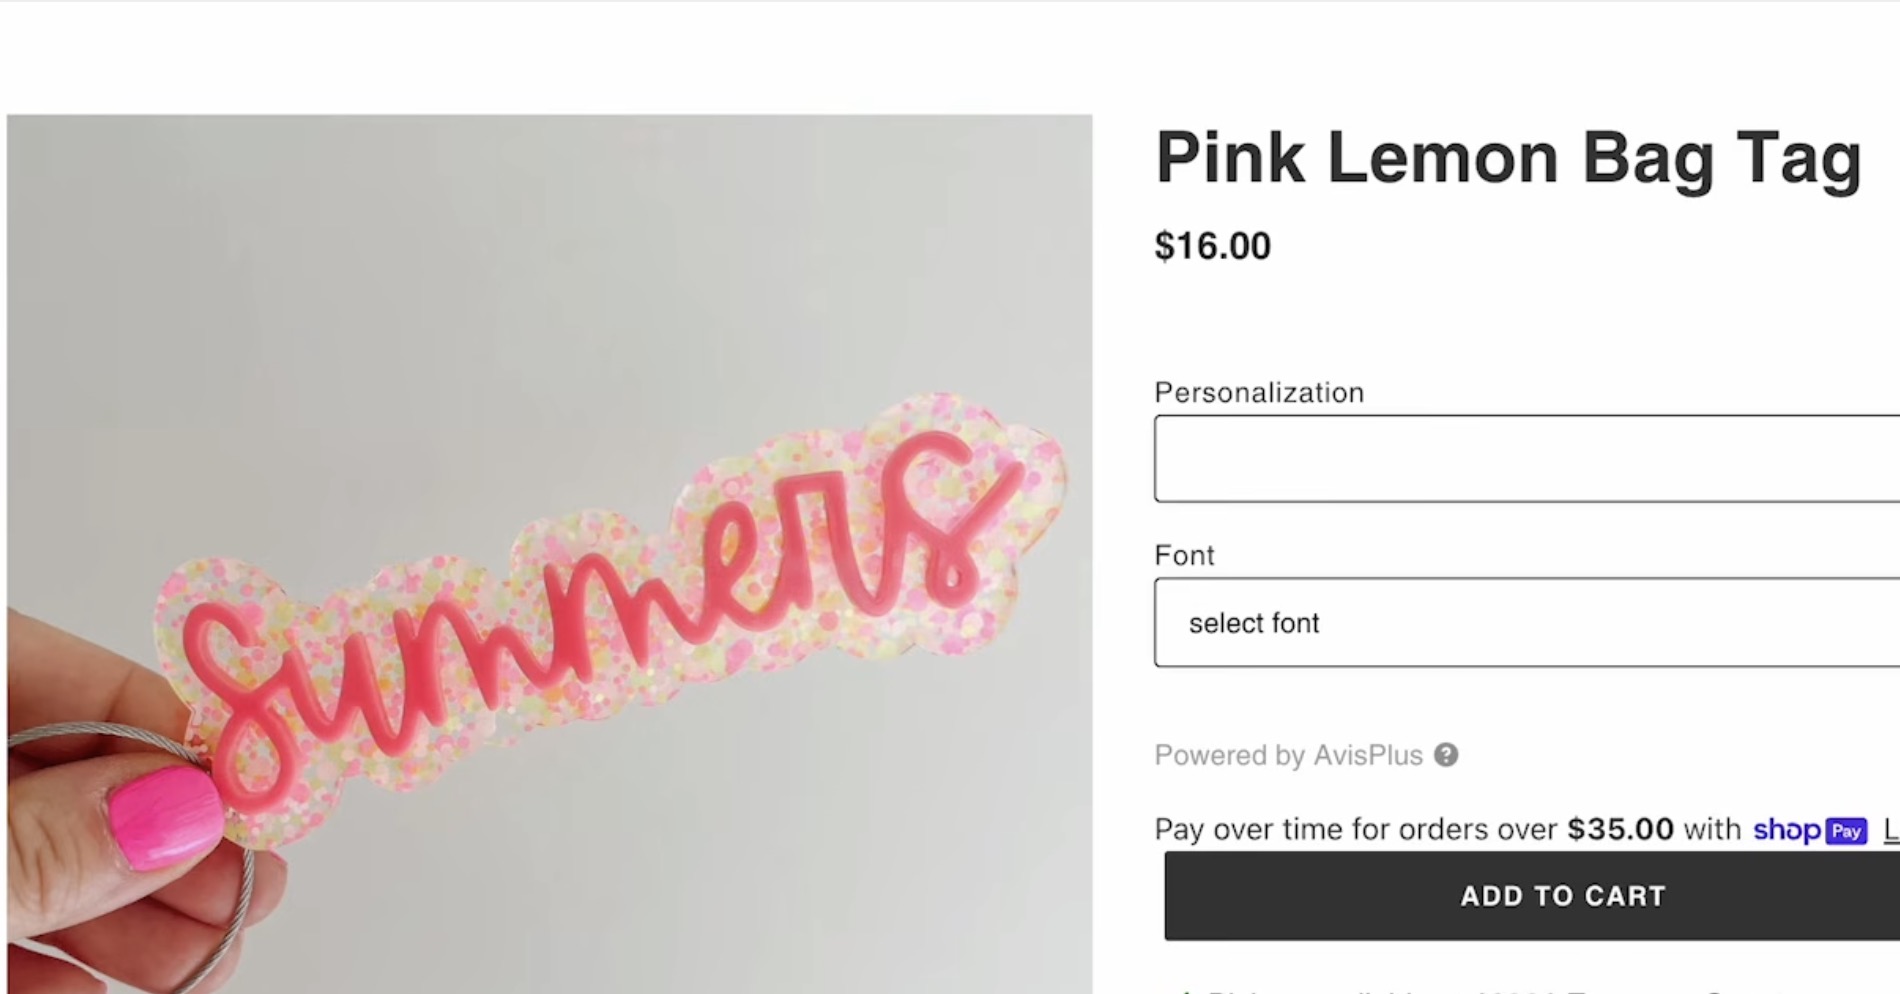Viewport: 1900px width, 994px height.
Task: Click the purple shop wordmark logo
Action: pos(1785,830)
